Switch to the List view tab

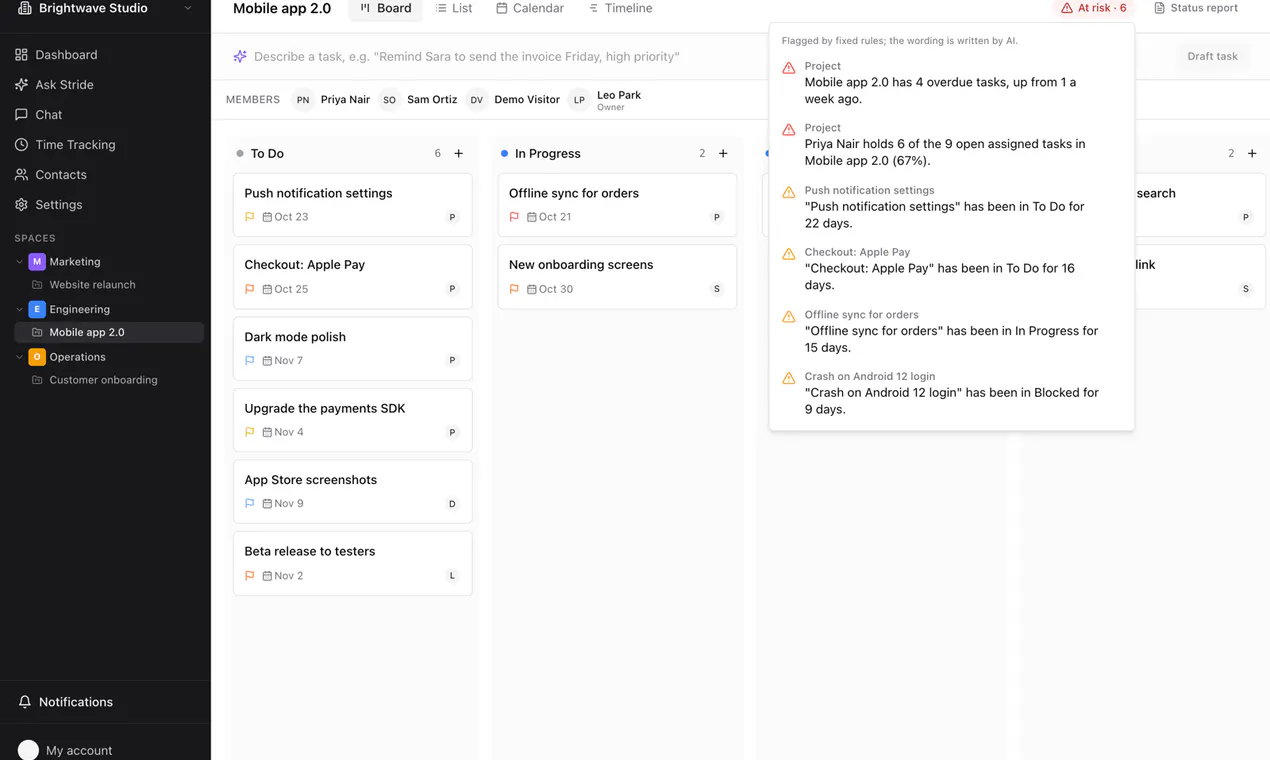[454, 9]
